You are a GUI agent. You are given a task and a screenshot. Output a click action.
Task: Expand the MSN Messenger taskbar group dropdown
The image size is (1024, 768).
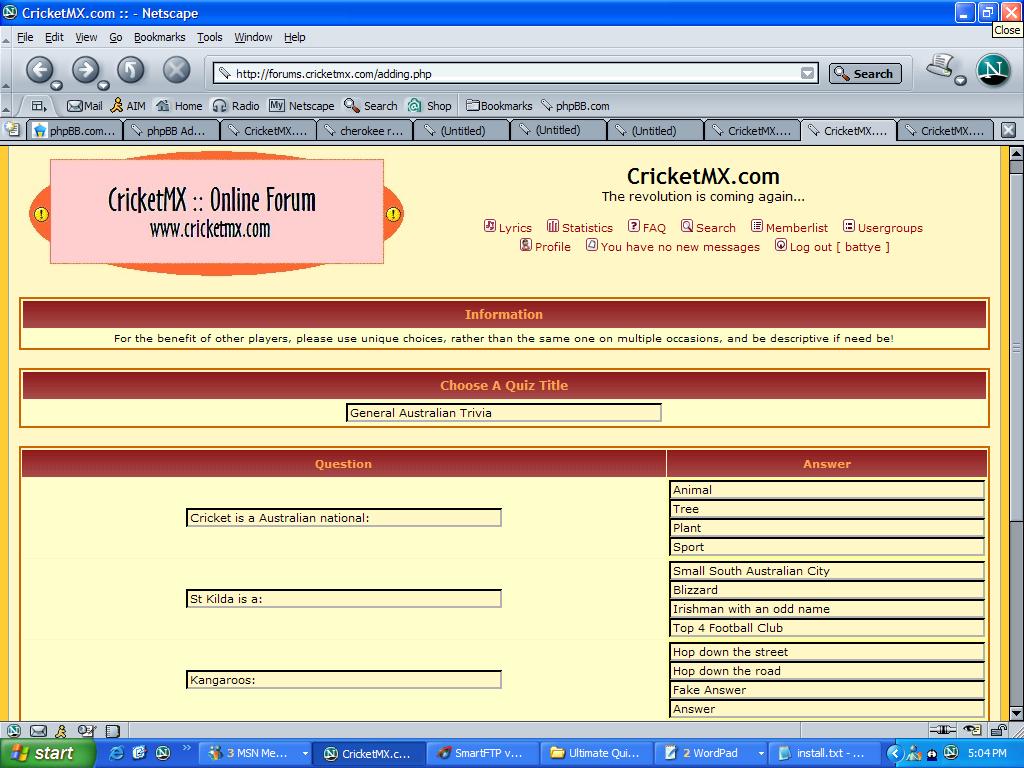(305, 754)
